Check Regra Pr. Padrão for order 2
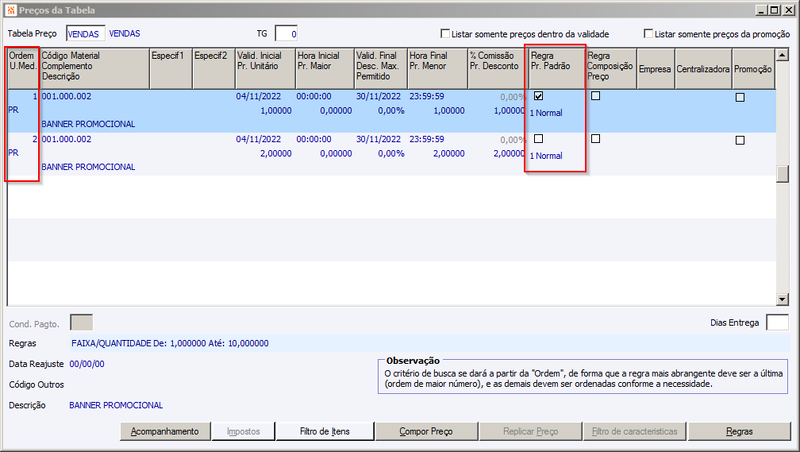This screenshot has width=800, height=452. [x=538, y=139]
